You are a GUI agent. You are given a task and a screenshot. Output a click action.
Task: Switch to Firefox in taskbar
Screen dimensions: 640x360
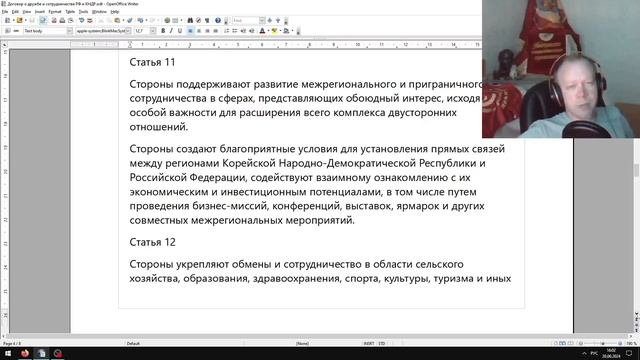coord(25,353)
